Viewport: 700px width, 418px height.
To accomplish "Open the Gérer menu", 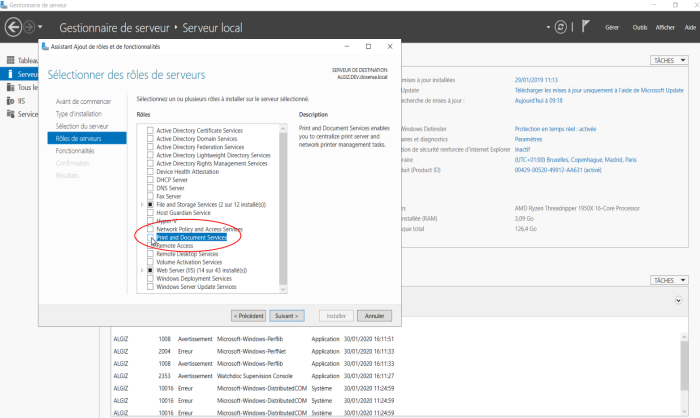I will [x=612, y=27].
